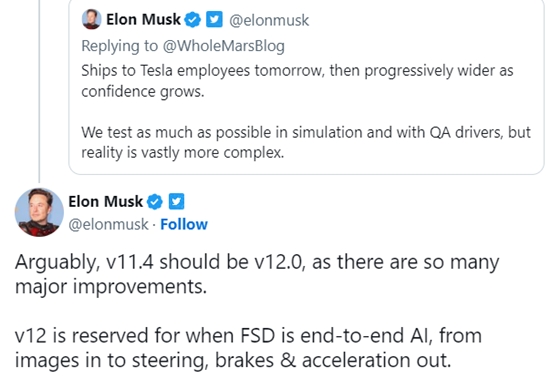Screen dimensions: 550x378
Task: Open the large Elon Musk profile picture
Action: pyautogui.click(x=39, y=212)
